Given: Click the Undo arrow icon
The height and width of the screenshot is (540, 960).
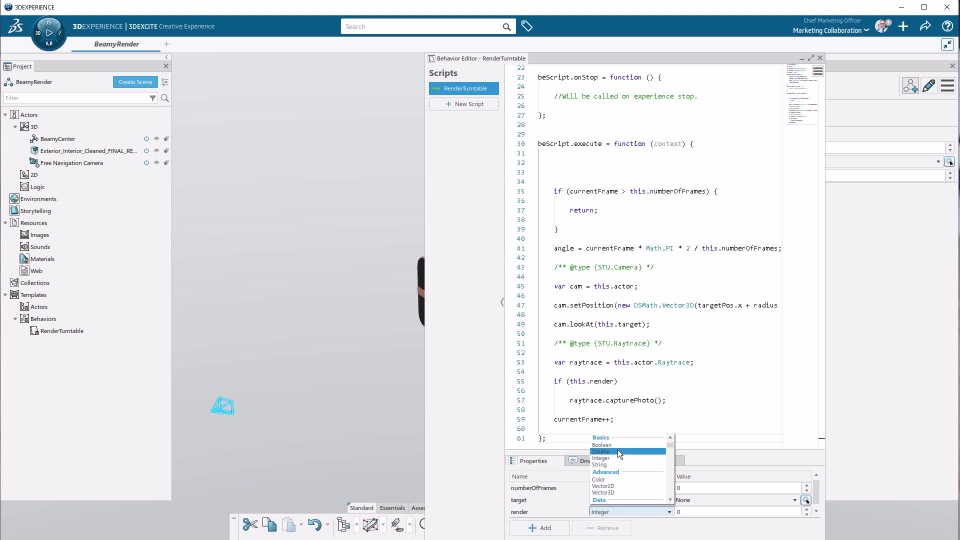Looking at the screenshot, I should tap(314, 524).
